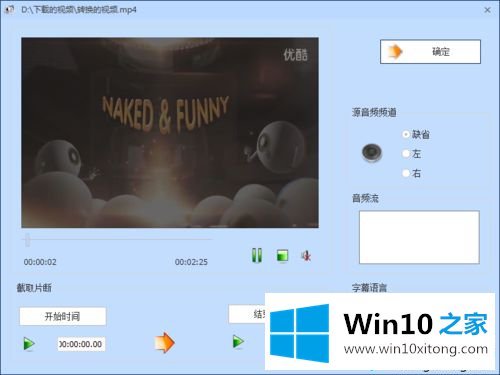Click the 结束时间 end time button

[247, 314]
